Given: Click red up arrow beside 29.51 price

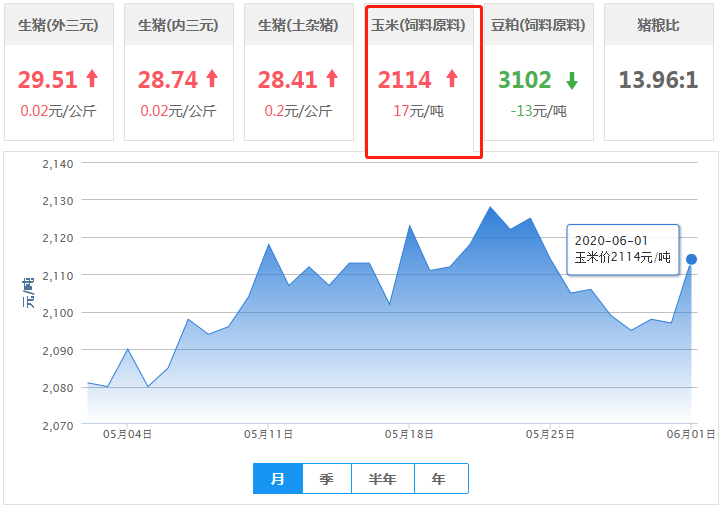Looking at the screenshot, I should pos(92,79).
